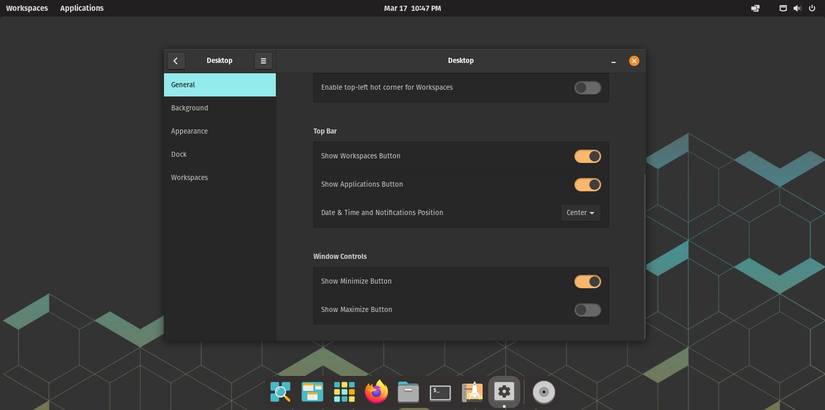Click the volume icon in top bar
This screenshot has height=410, width=825.
797,8
